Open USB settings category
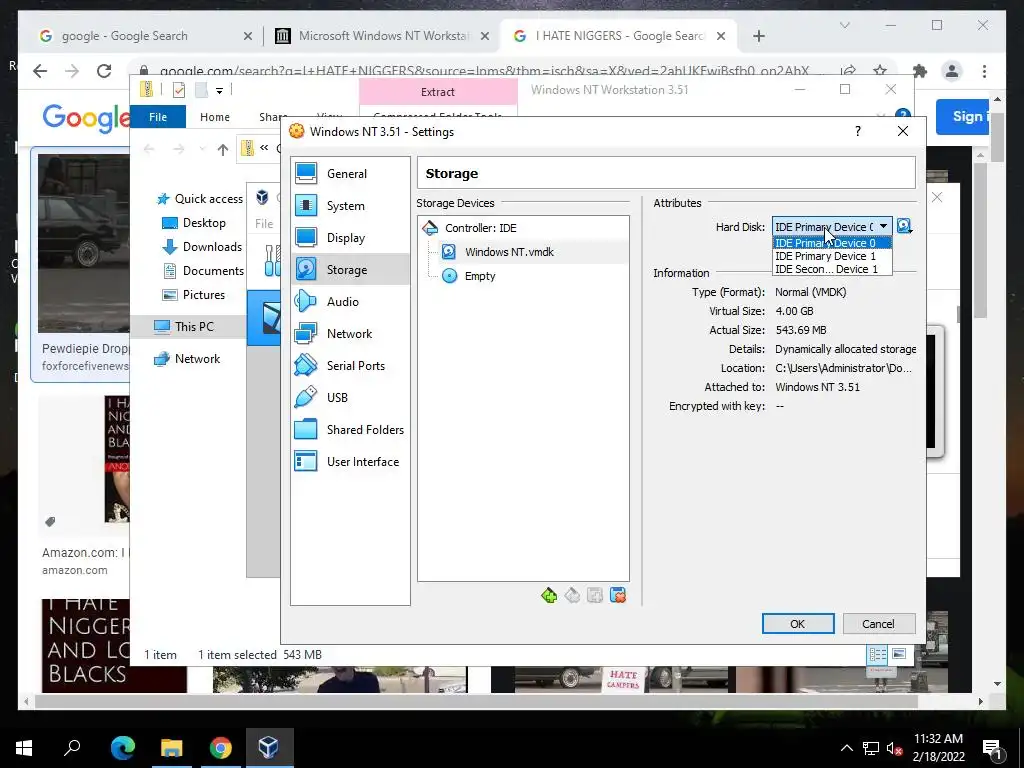The height and width of the screenshot is (768, 1024). 350,397
